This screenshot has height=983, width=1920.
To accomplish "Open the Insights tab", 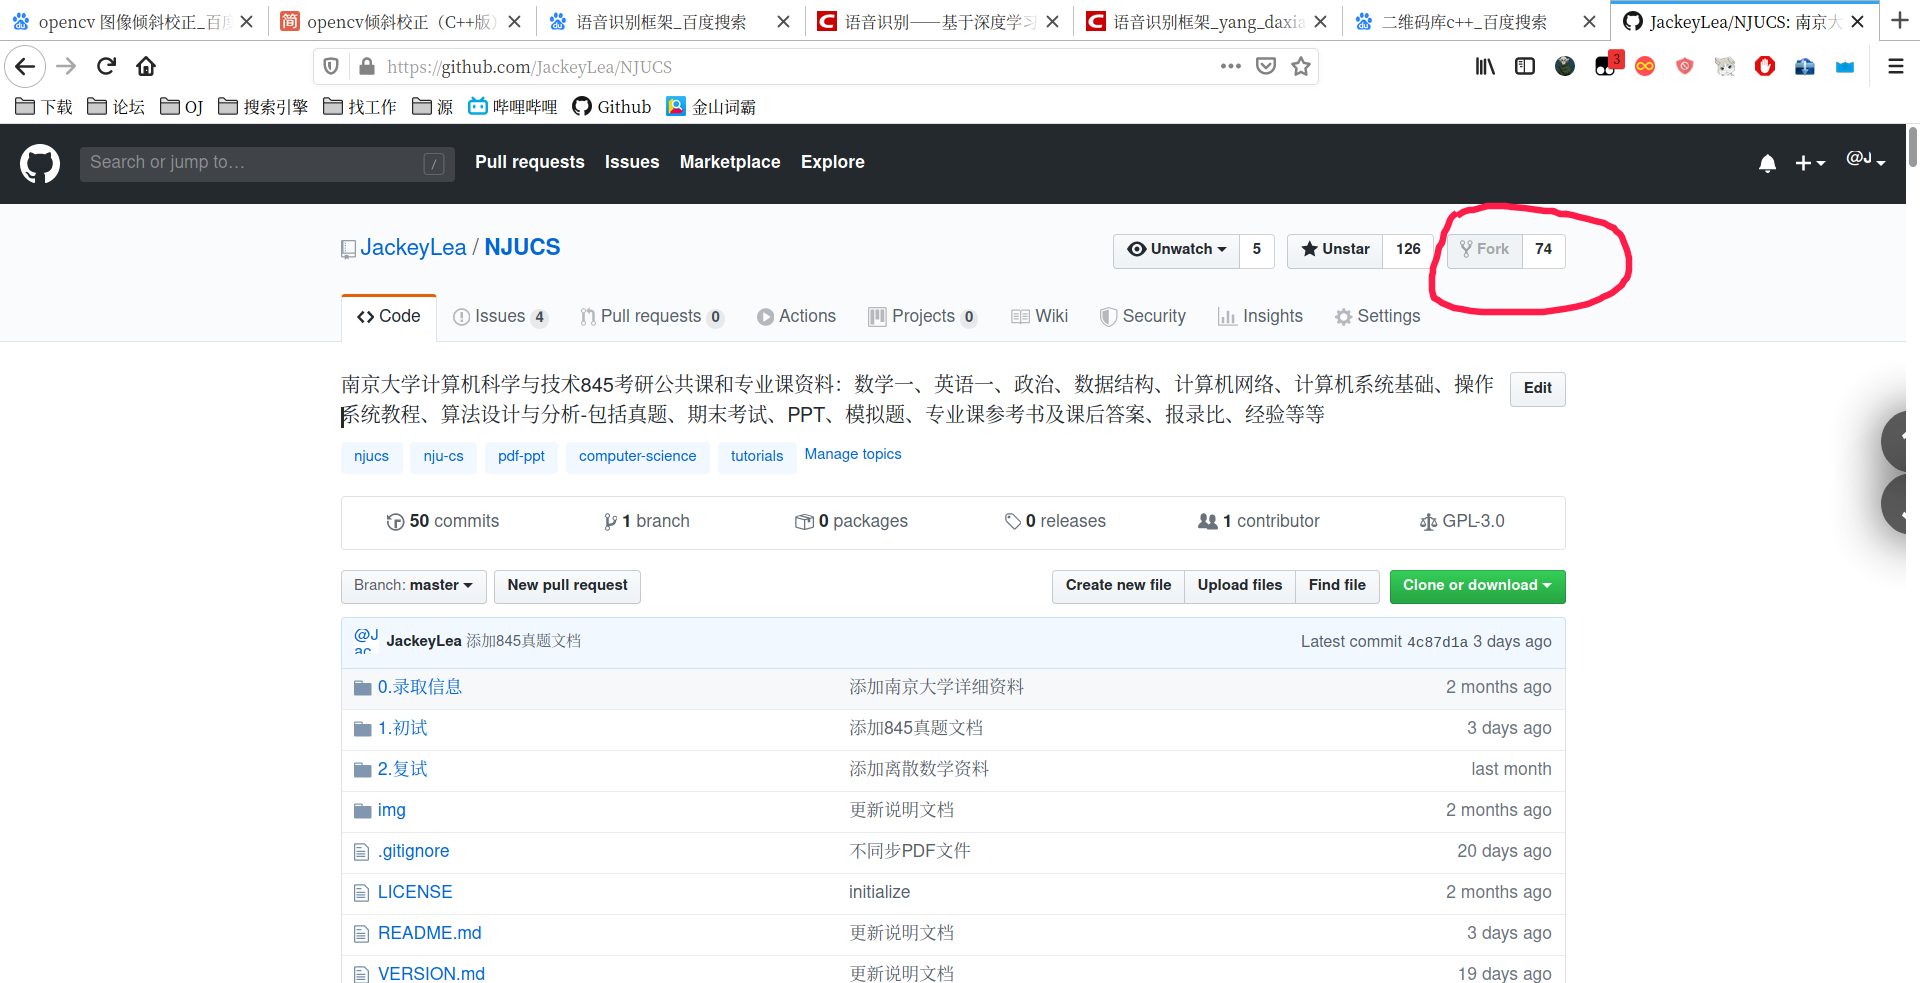I will [x=1260, y=317].
